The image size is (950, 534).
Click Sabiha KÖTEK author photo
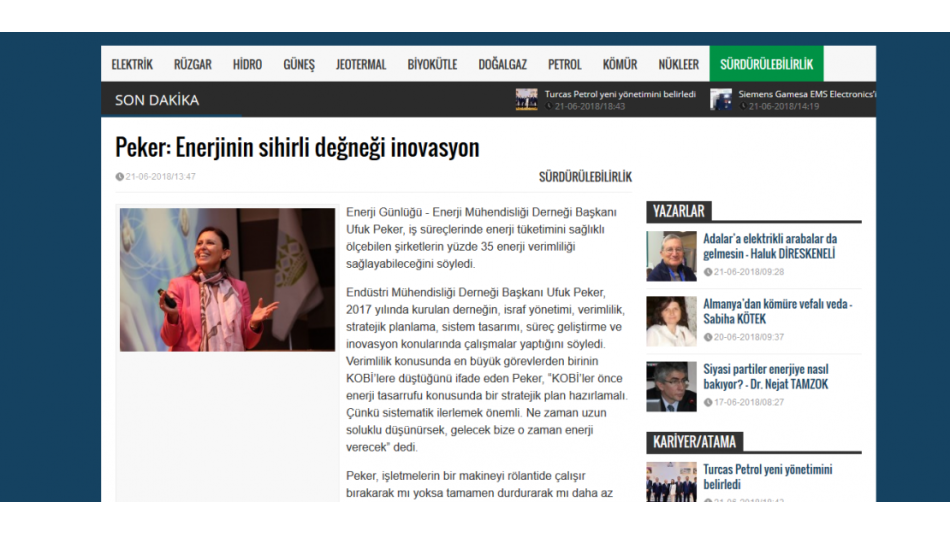(671, 321)
